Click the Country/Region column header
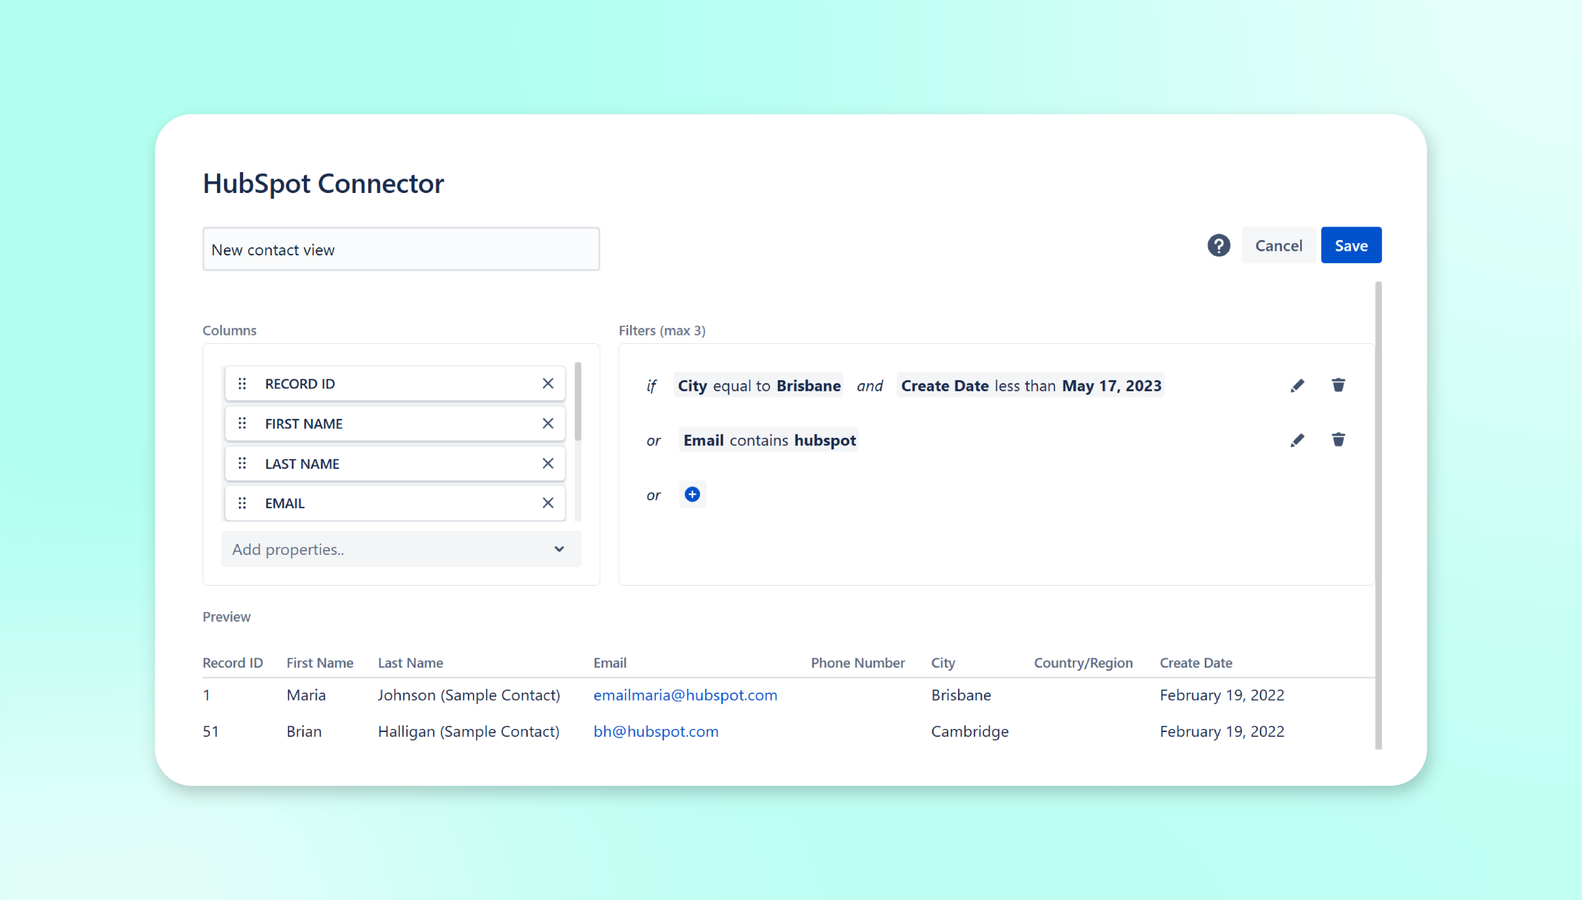1582x900 pixels. (1083, 663)
